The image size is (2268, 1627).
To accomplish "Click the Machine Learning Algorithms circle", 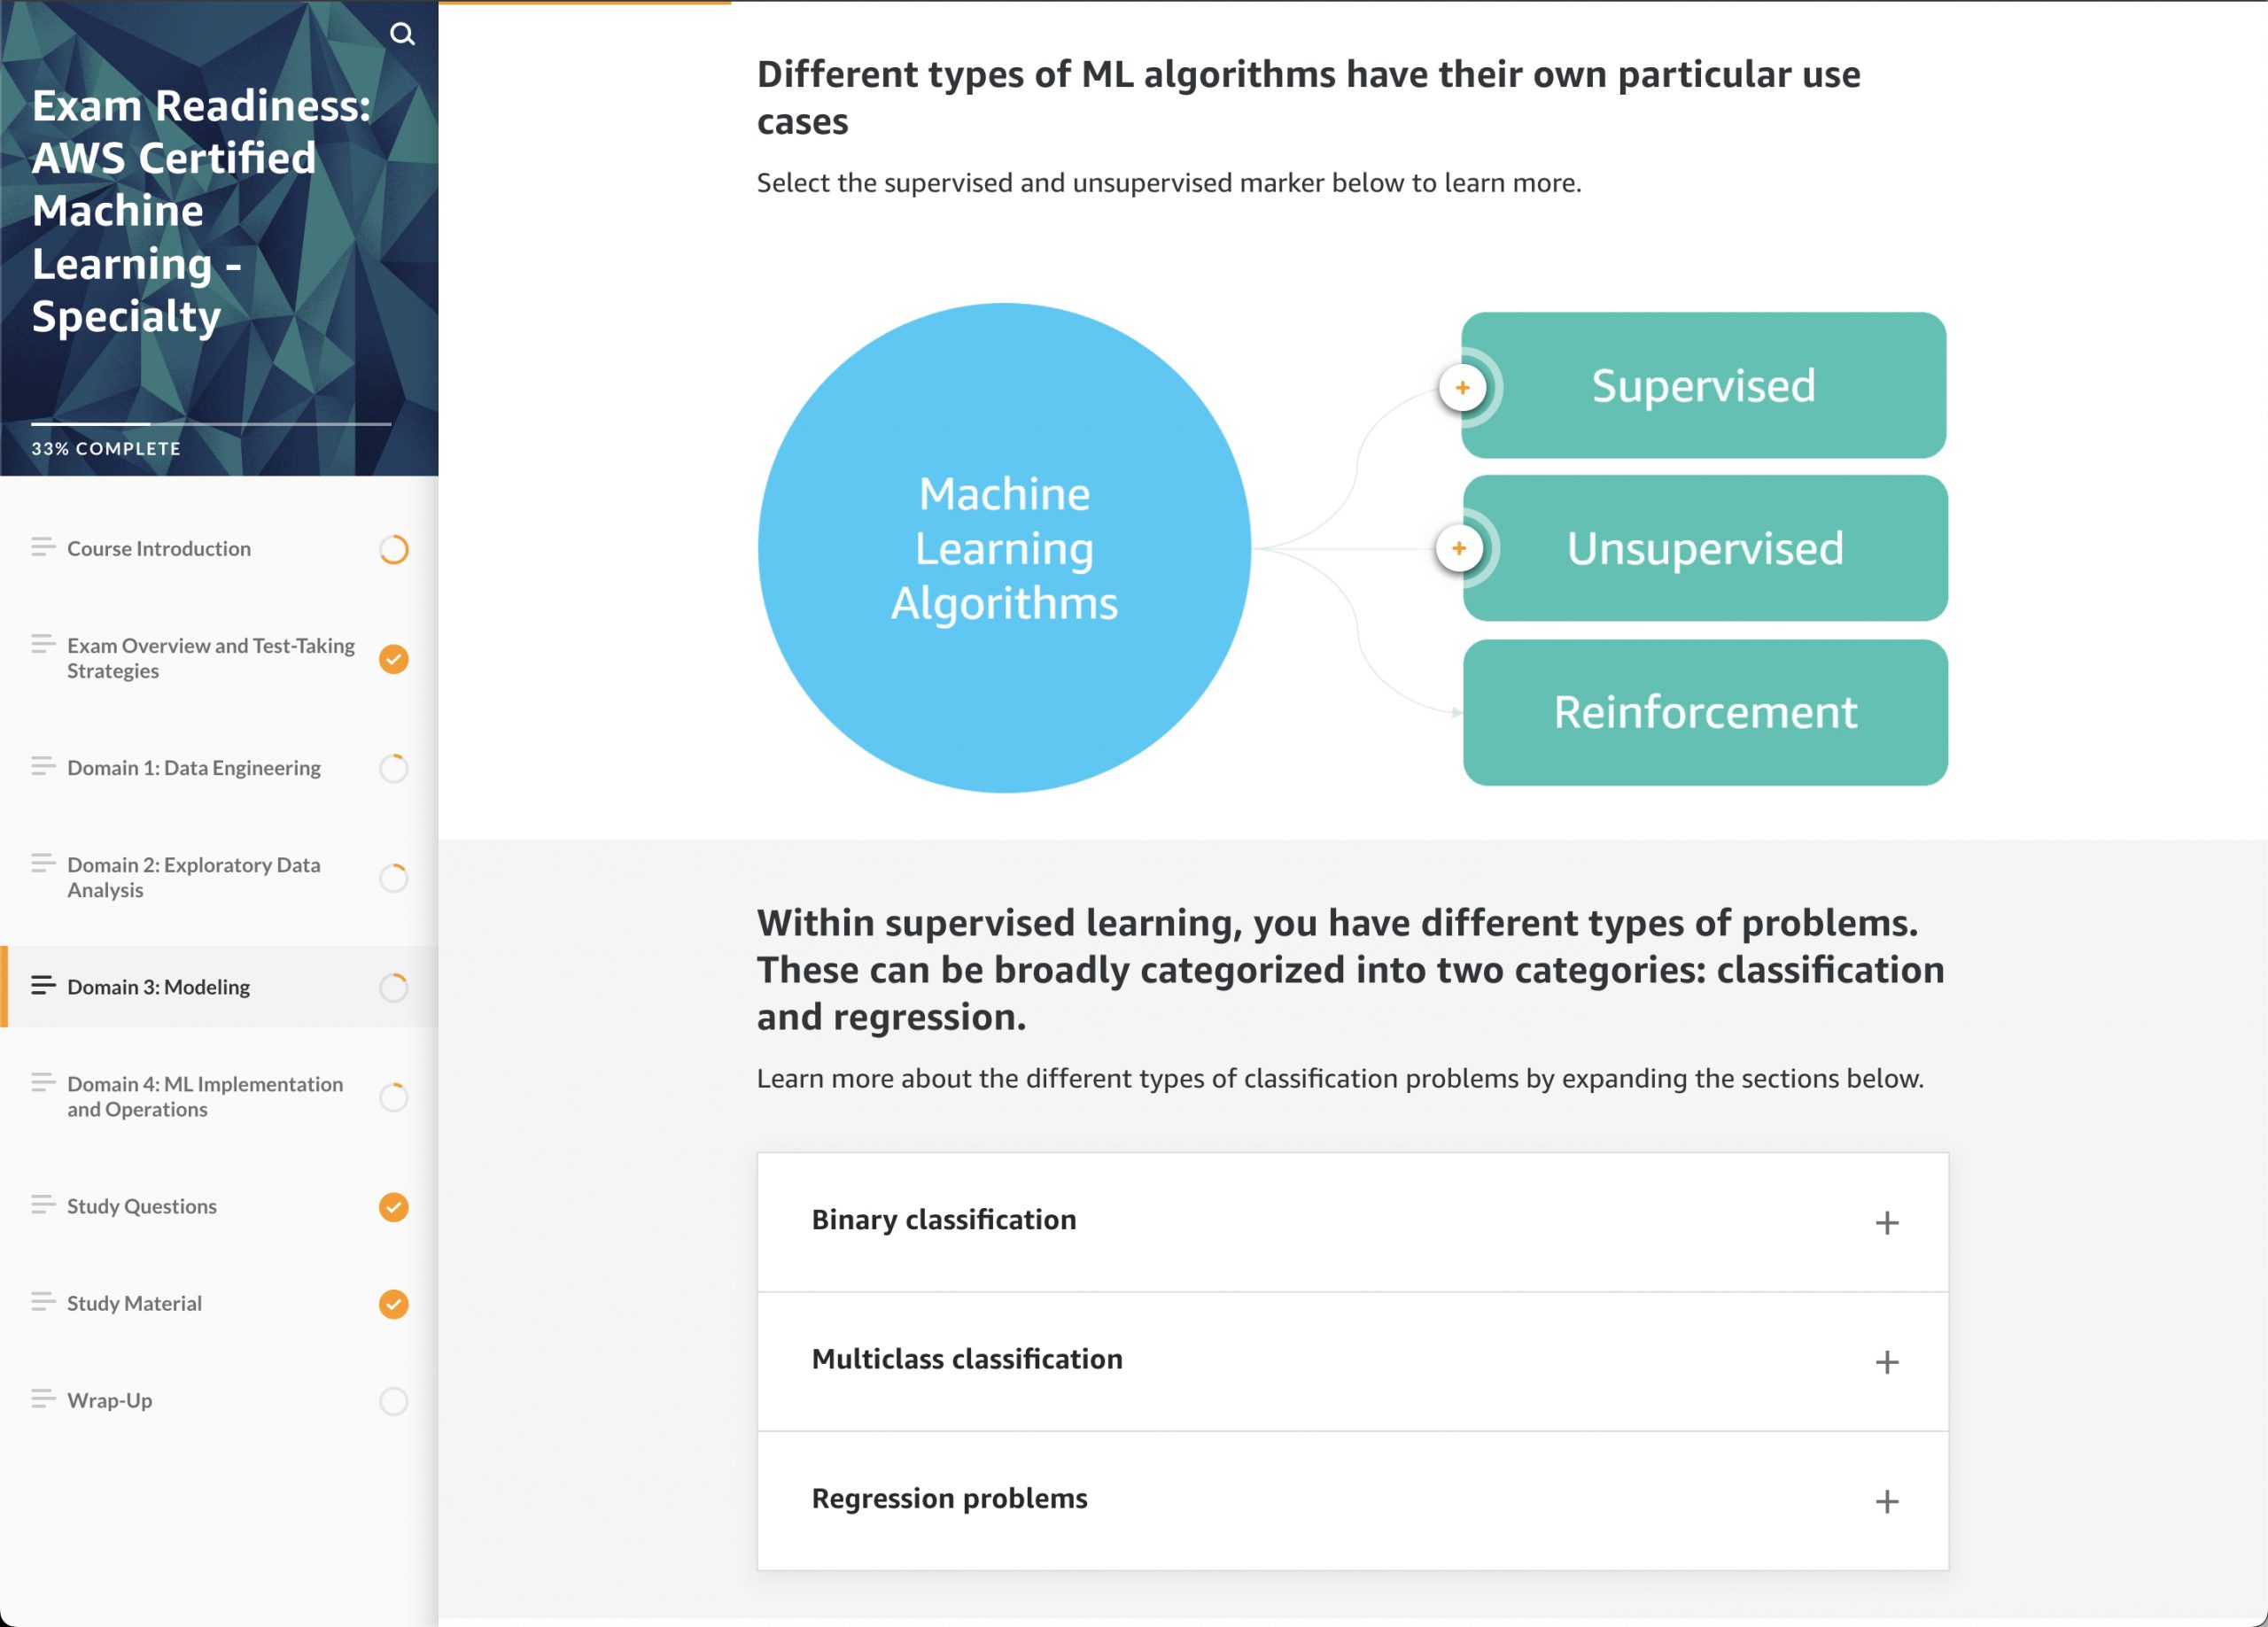I will click(1004, 546).
